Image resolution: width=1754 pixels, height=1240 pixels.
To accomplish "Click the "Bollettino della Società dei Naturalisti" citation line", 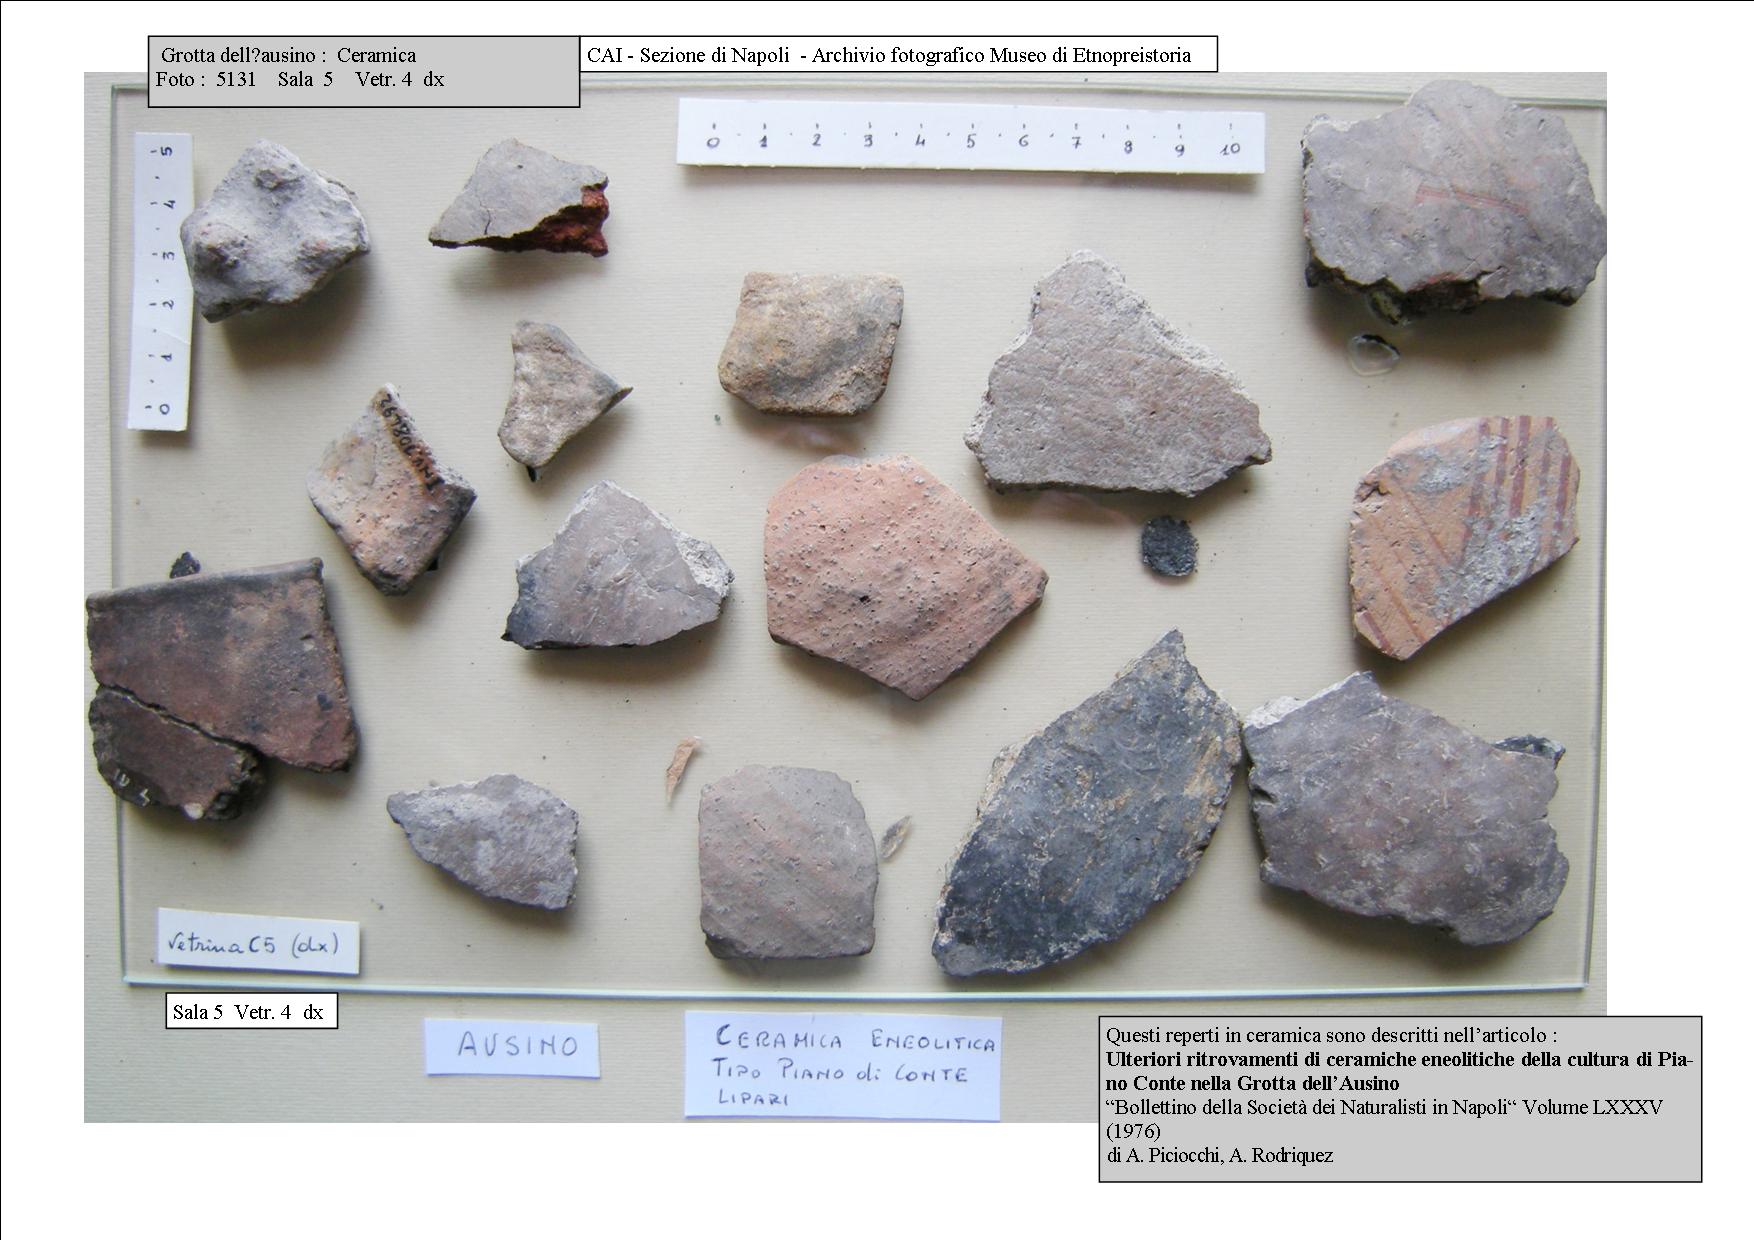I will [1384, 1107].
